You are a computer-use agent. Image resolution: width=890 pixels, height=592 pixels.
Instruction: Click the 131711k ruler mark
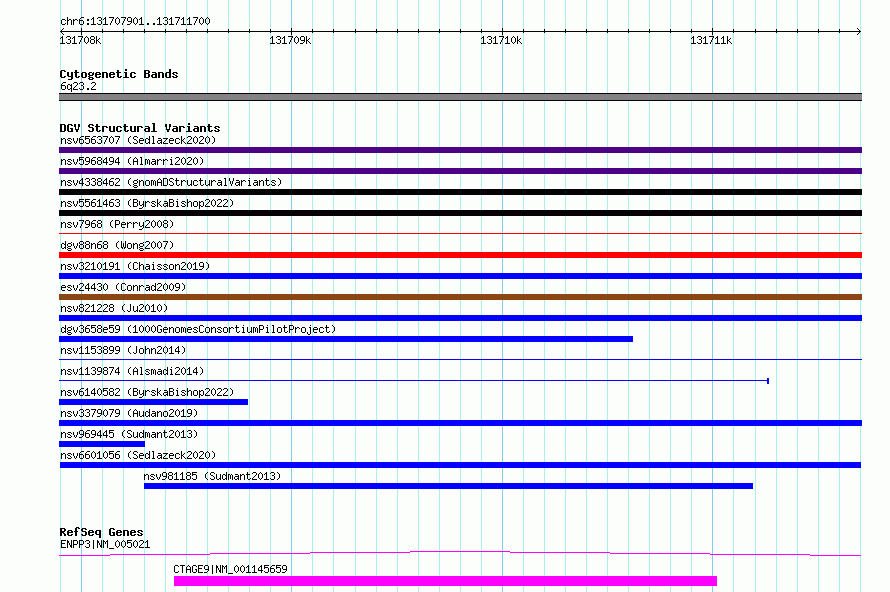click(711, 40)
